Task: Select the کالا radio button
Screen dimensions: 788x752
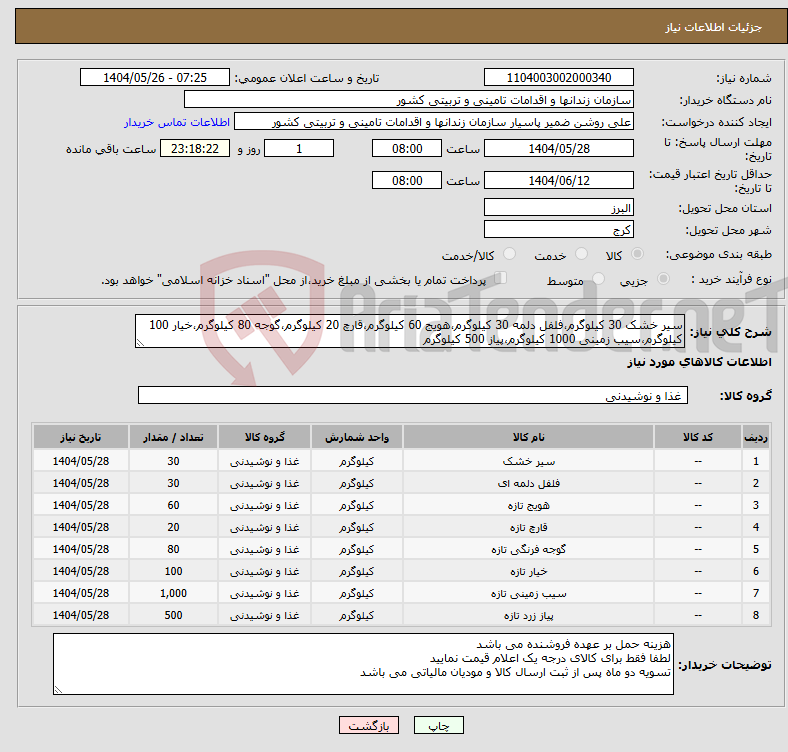Action: [637, 254]
